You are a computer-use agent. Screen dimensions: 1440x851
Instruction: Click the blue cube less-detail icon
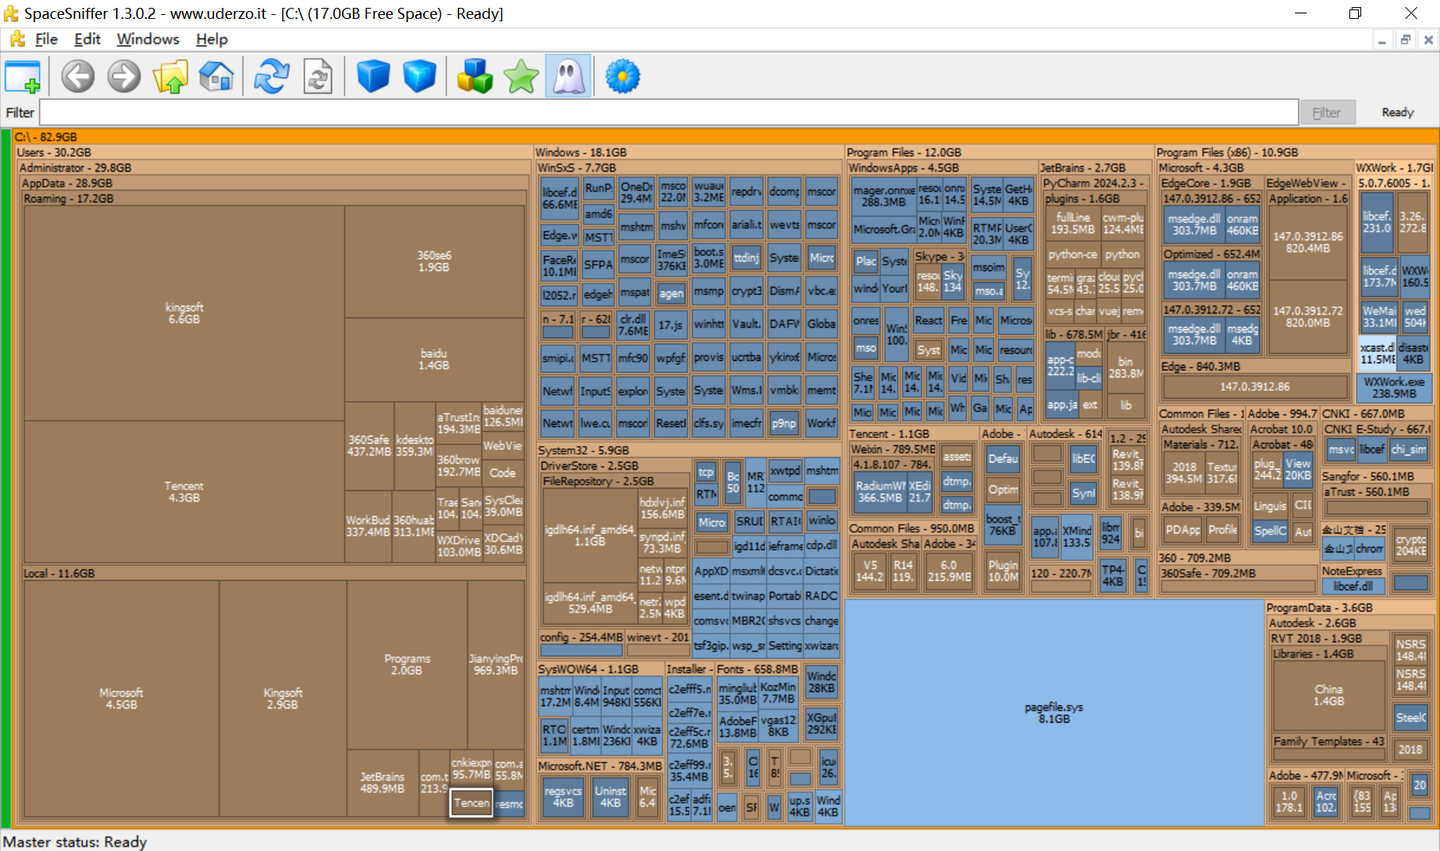373,77
